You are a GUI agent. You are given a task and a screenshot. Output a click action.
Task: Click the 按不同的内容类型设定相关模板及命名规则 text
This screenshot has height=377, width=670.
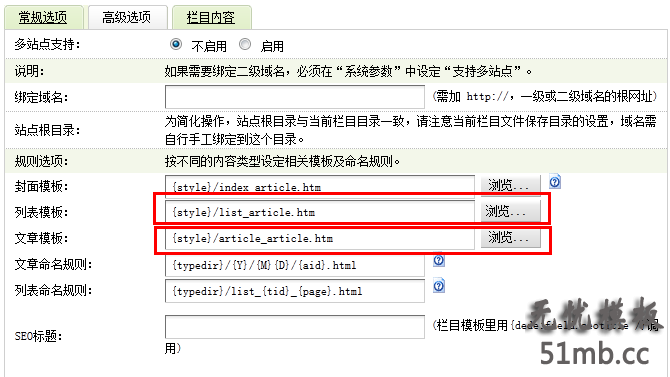pos(282,162)
